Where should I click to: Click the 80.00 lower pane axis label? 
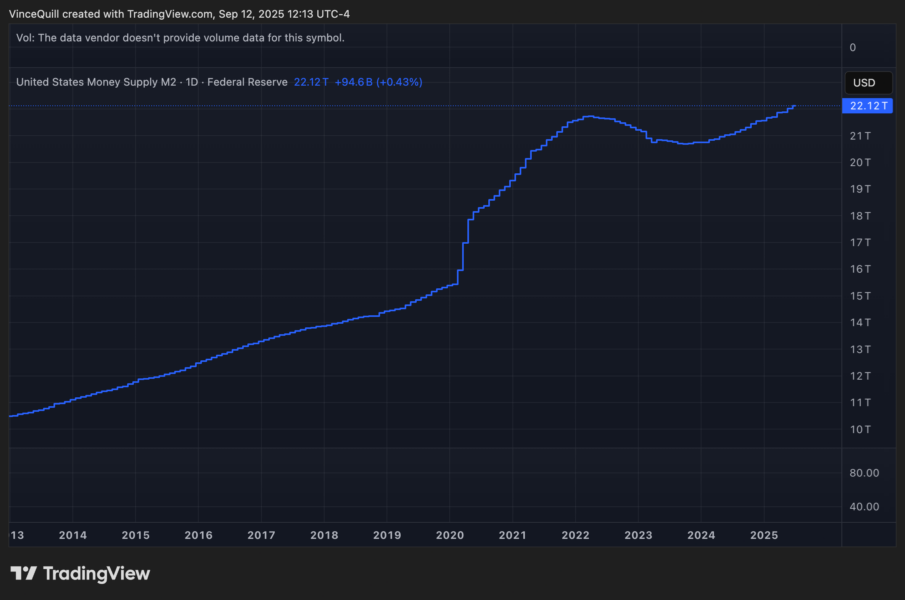click(864, 473)
